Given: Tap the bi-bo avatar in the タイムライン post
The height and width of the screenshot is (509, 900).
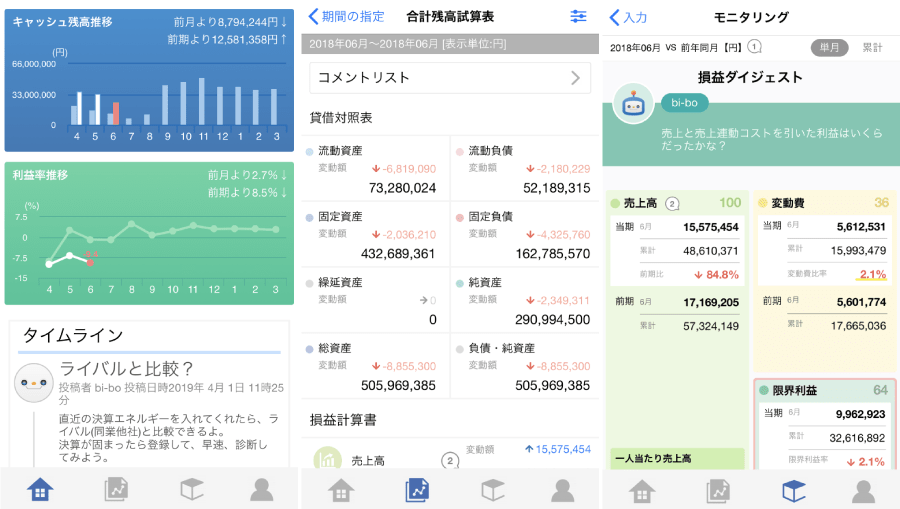Looking at the screenshot, I should 34,383.
